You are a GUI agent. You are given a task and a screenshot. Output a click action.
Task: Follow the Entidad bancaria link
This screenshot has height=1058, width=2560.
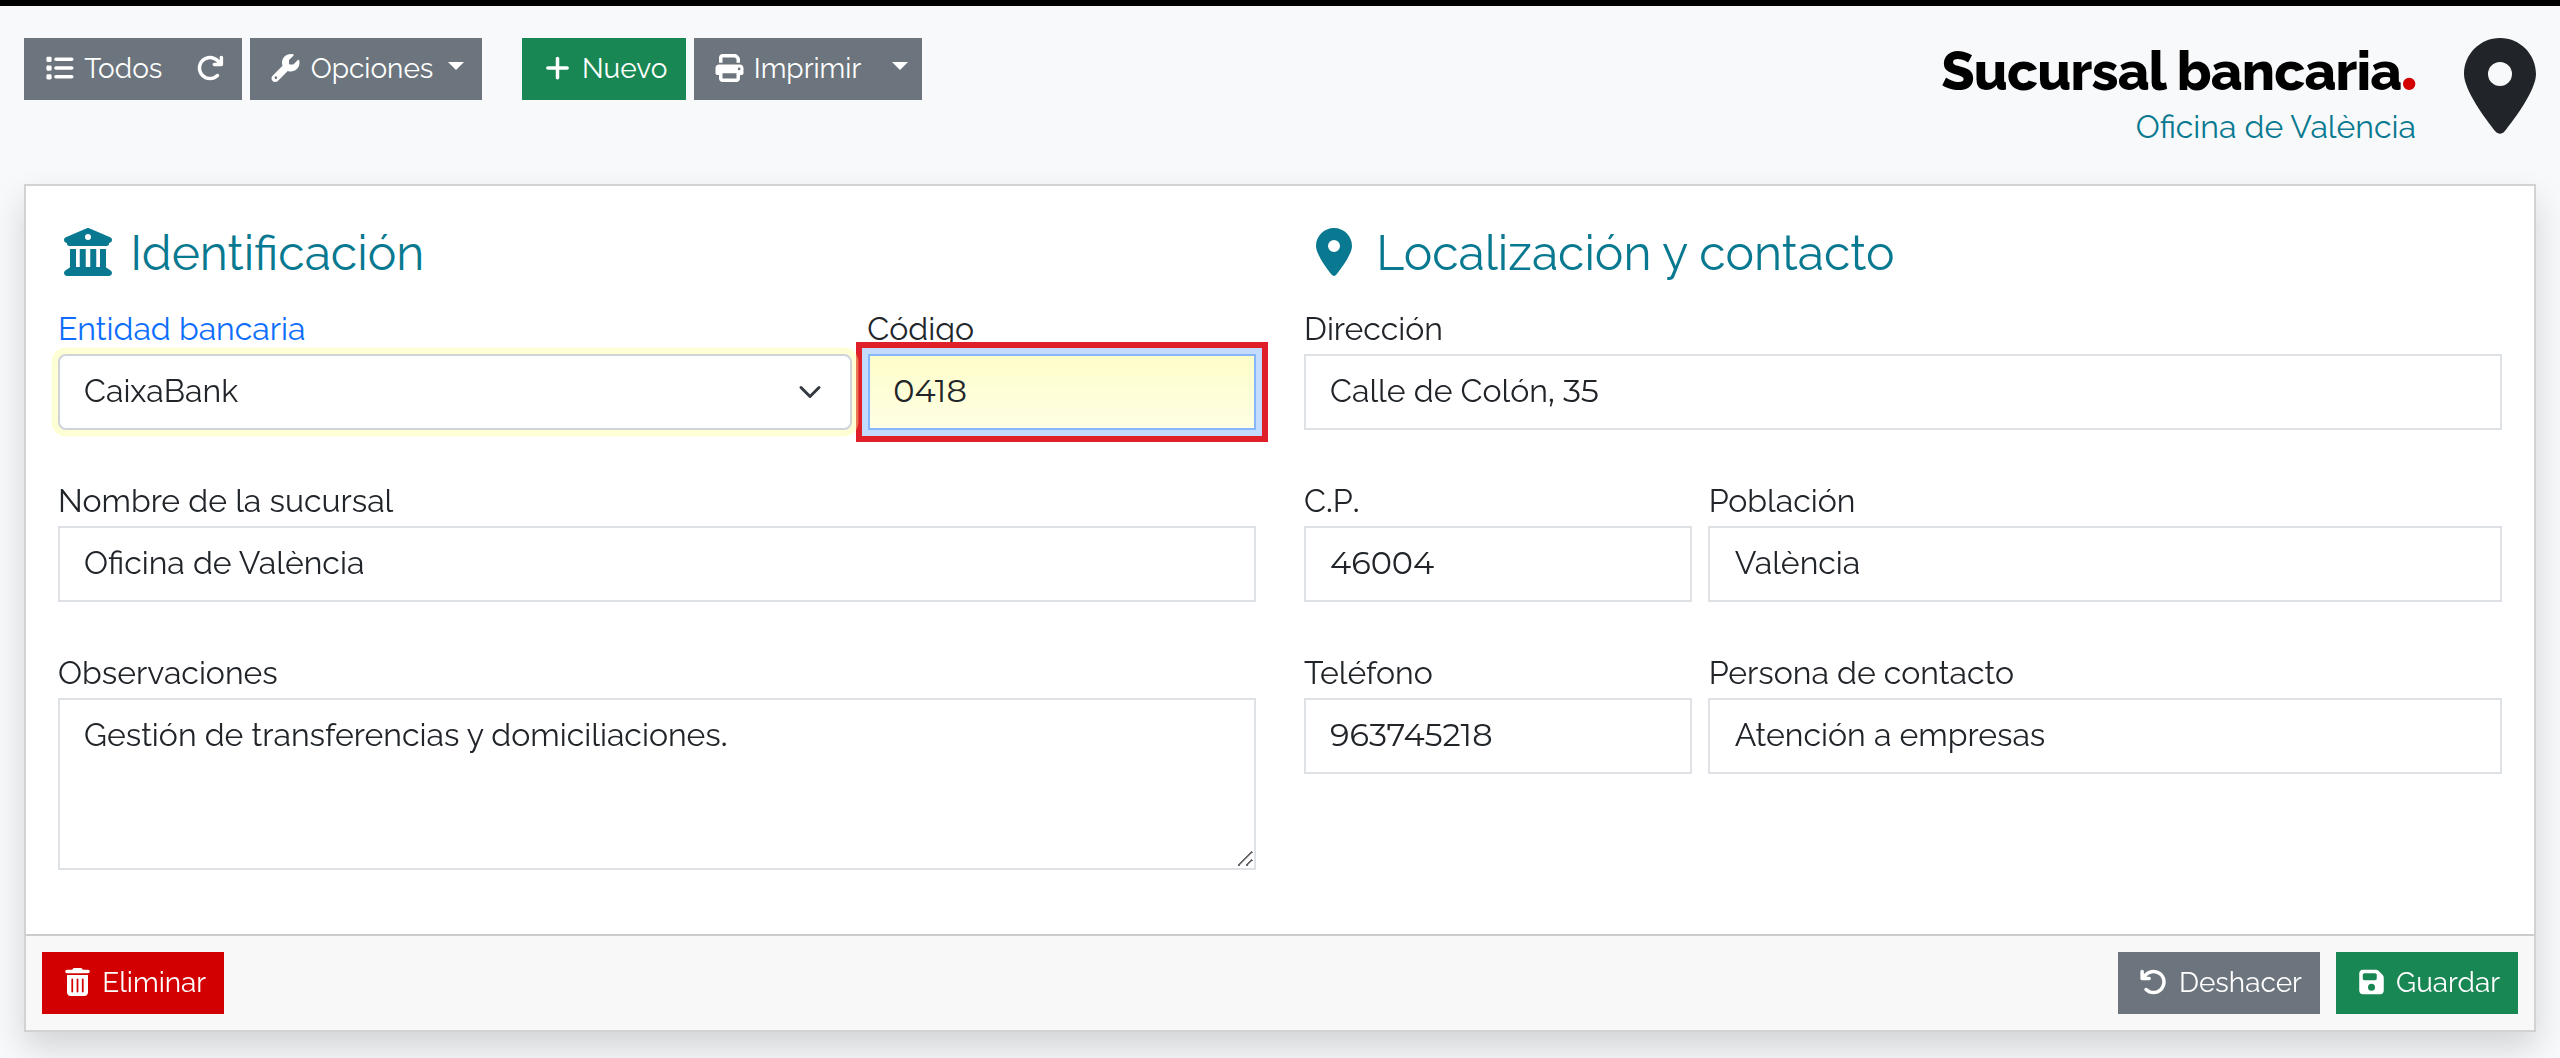(x=181, y=329)
